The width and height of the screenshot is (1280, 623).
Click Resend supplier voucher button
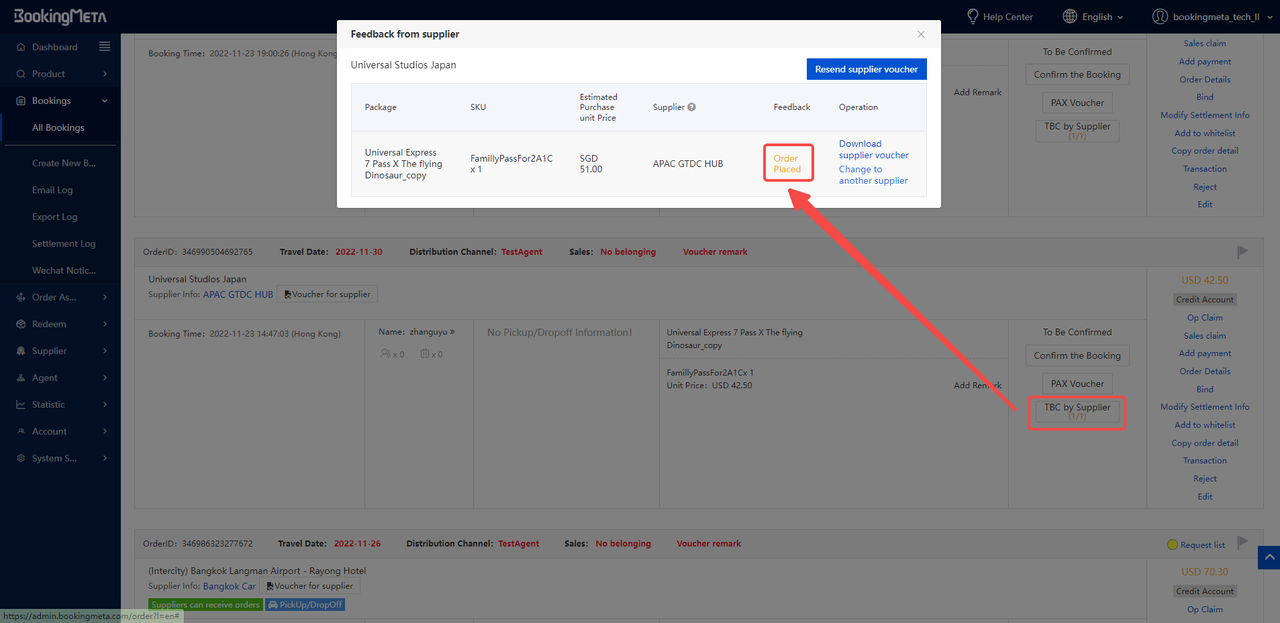866,69
